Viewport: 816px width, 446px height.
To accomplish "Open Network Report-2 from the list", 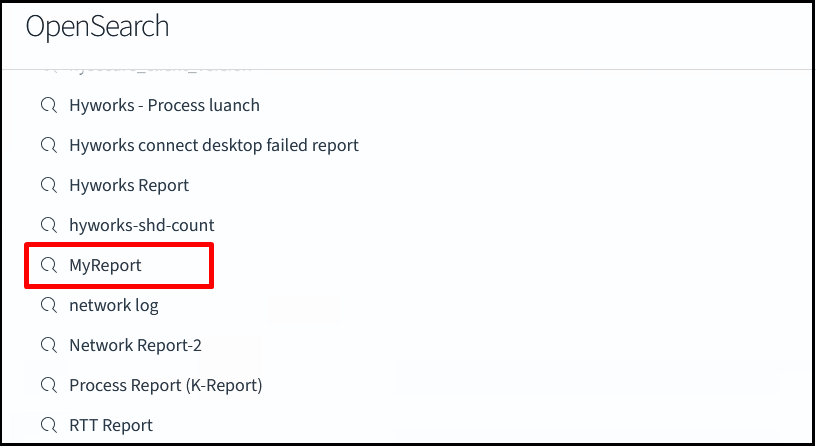I will tap(135, 345).
